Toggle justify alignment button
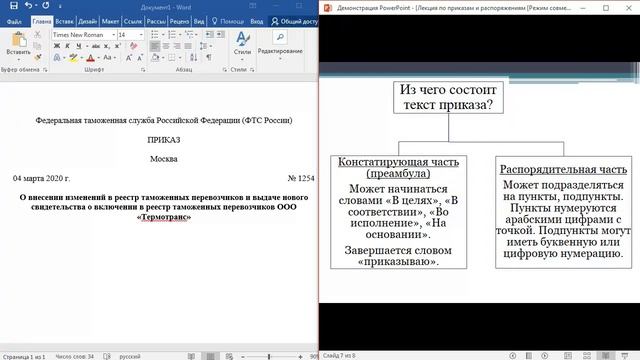This screenshot has height=360, width=640. click(x=188, y=46)
